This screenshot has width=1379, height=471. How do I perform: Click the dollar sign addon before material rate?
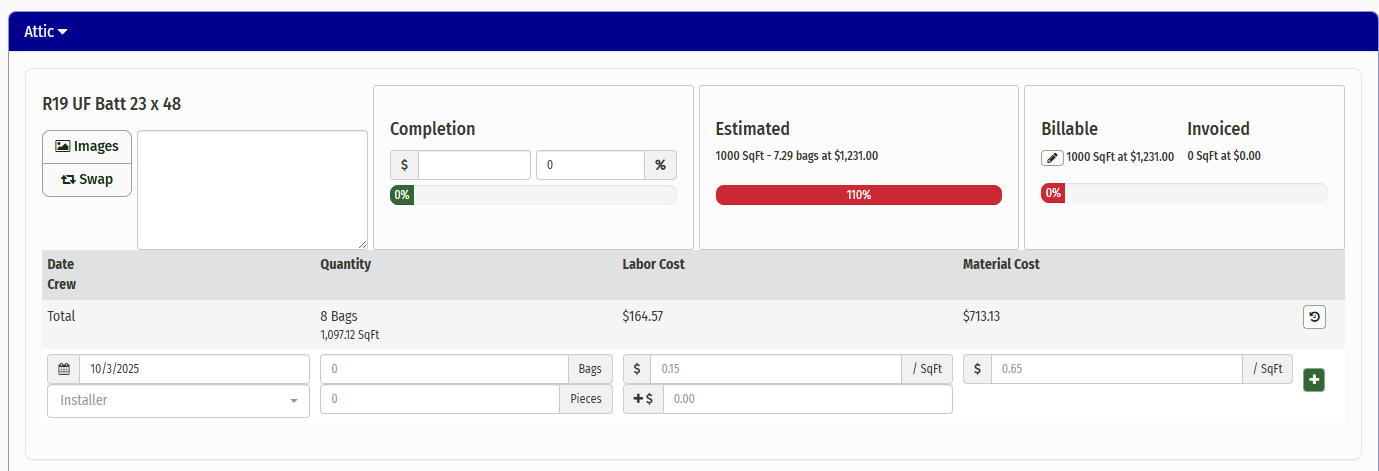[977, 369]
